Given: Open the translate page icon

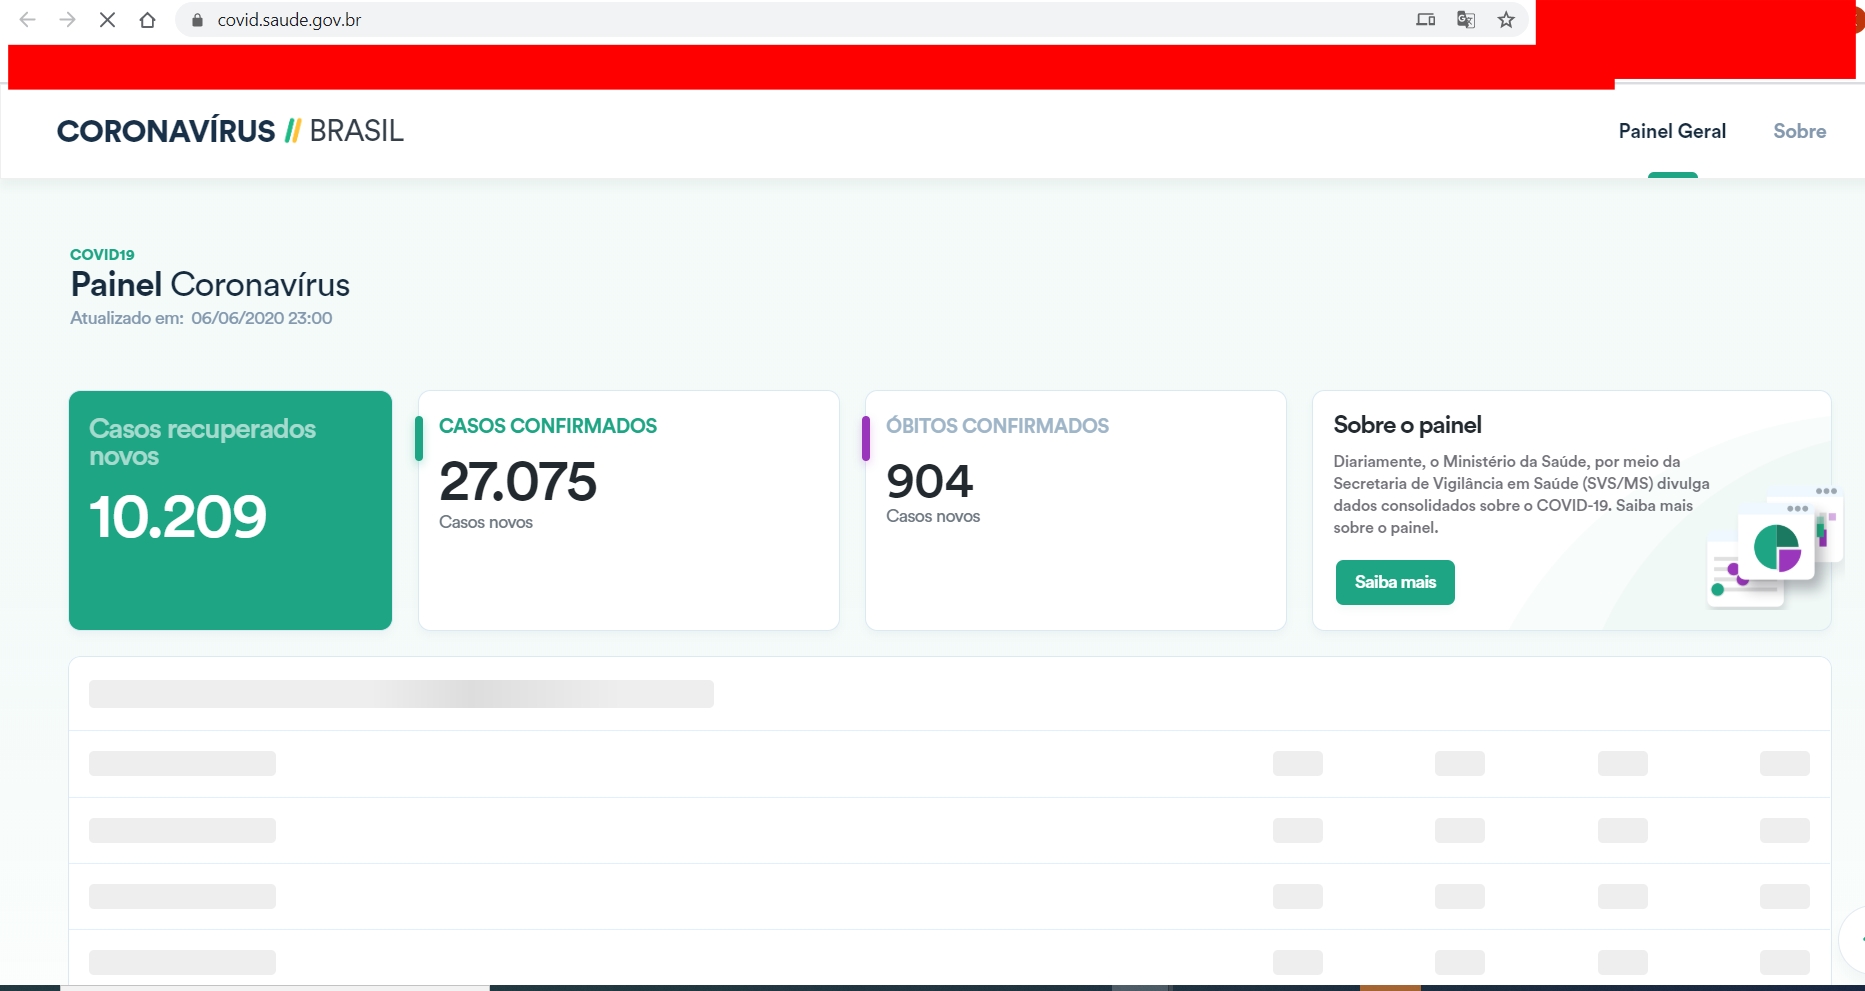Looking at the screenshot, I should (1465, 20).
